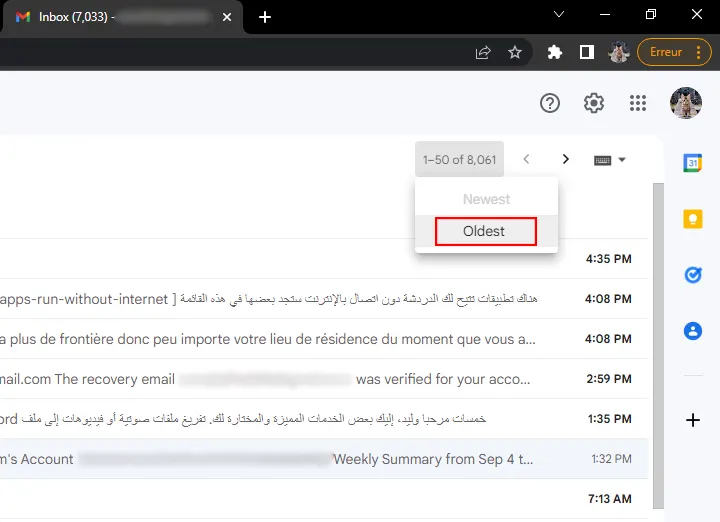
Task: Open Chrome profile avatar in toolbar
Action: pyautogui.click(x=619, y=52)
